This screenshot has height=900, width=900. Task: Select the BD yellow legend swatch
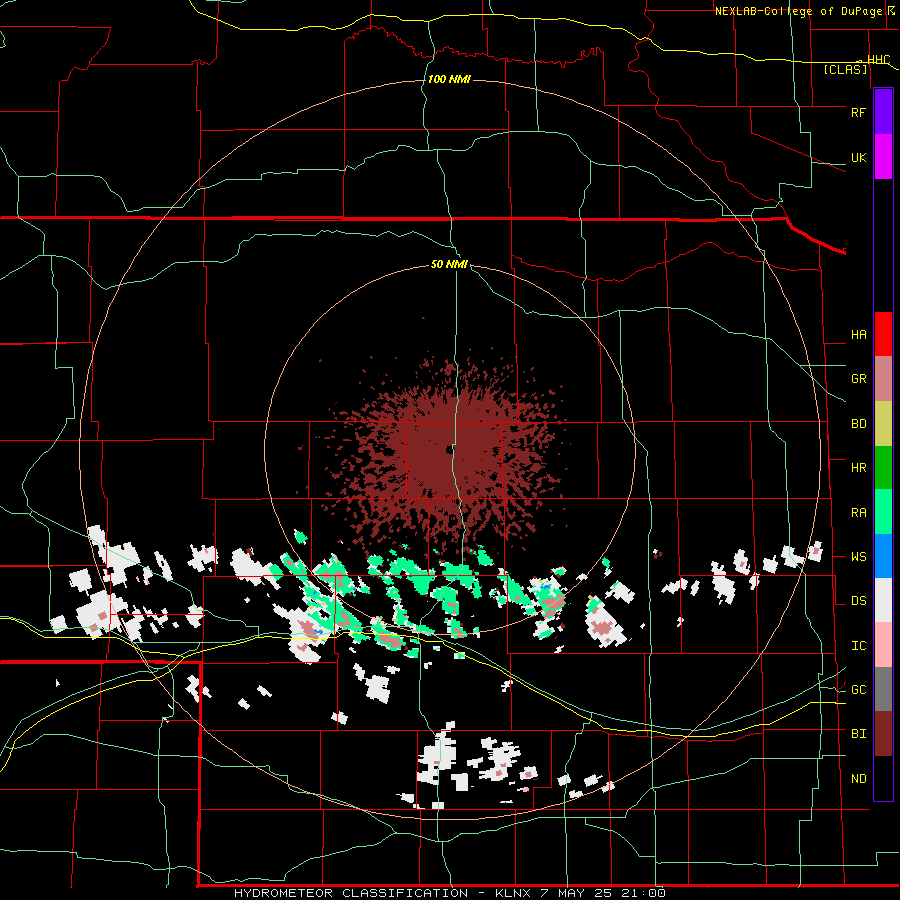tap(883, 424)
